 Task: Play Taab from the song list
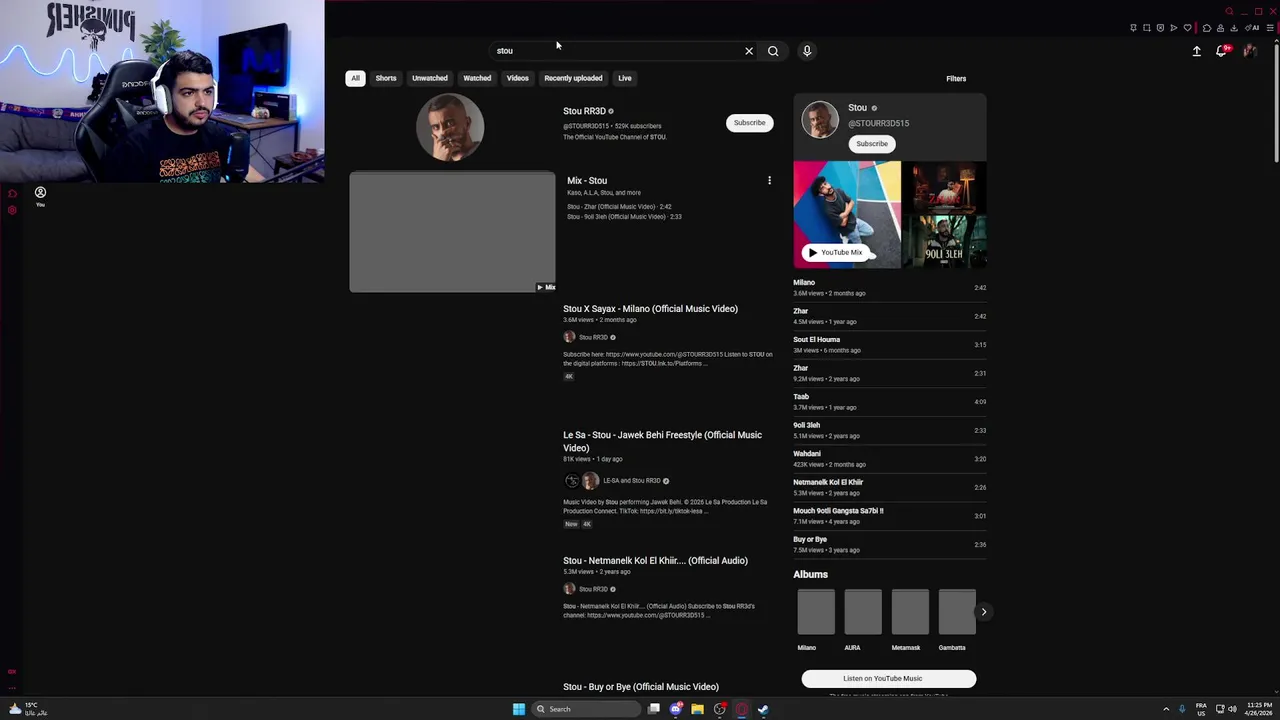(890, 402)
